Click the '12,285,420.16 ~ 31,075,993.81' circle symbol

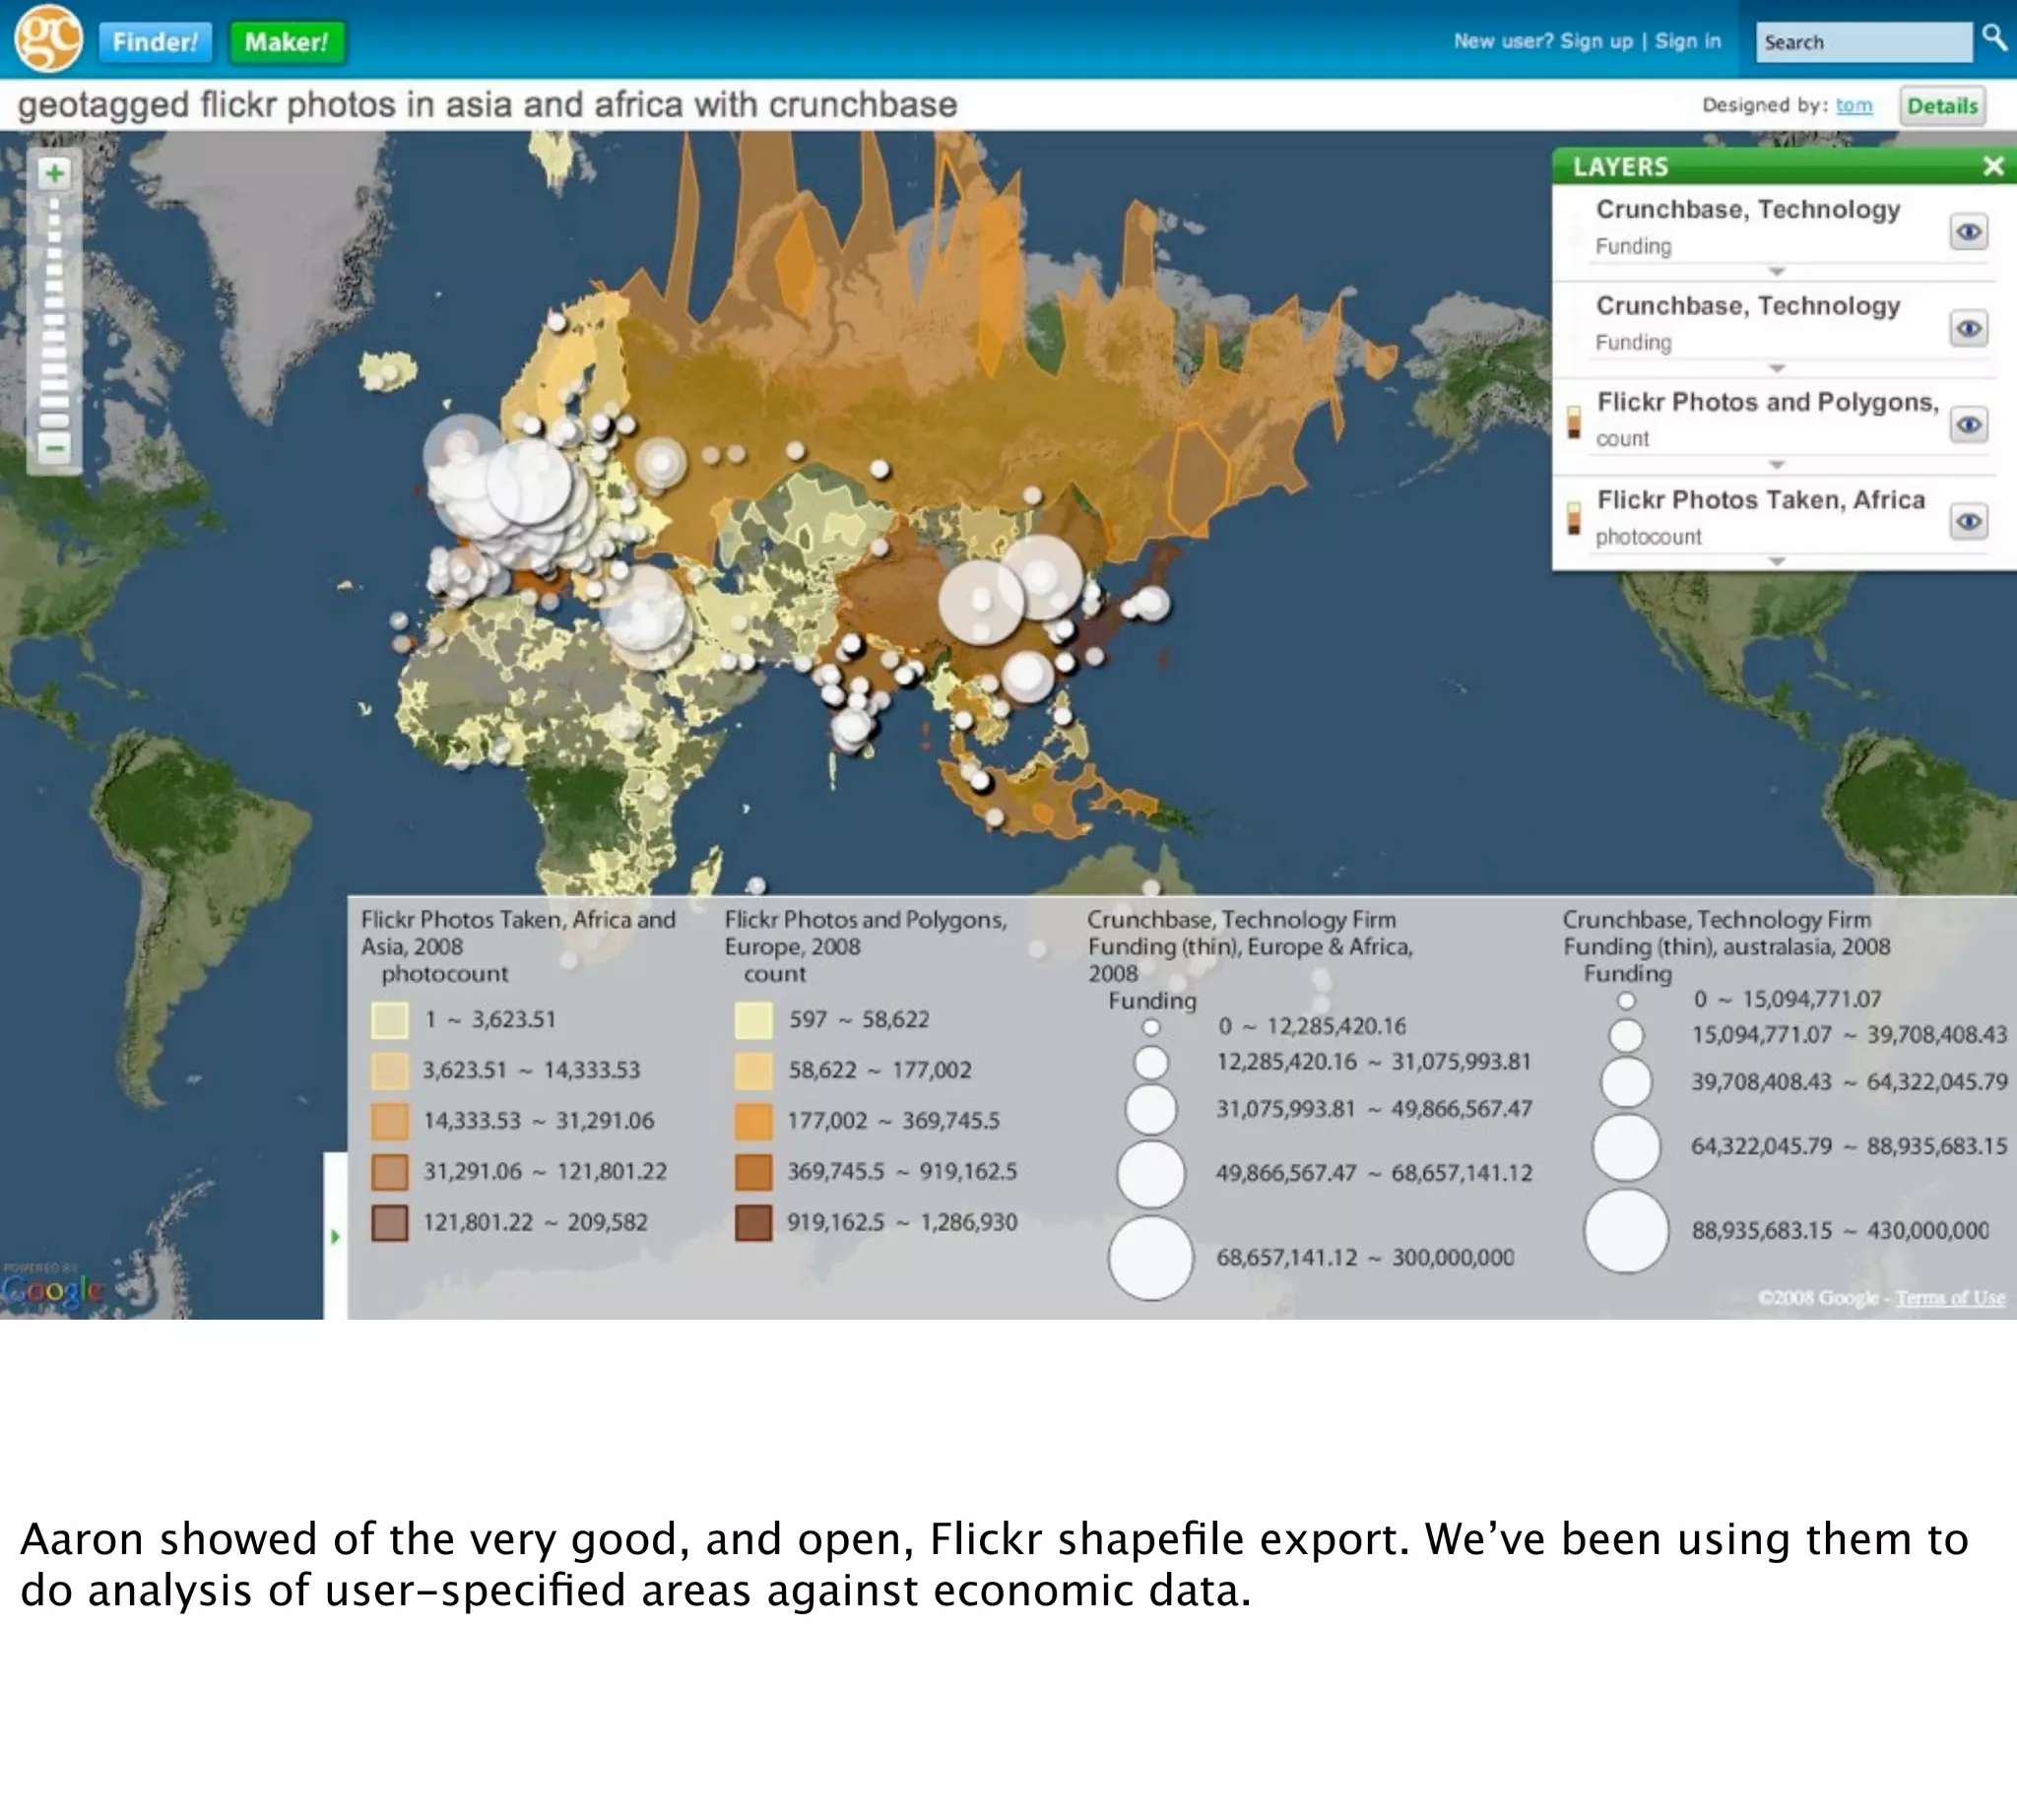point(1151,1062)
